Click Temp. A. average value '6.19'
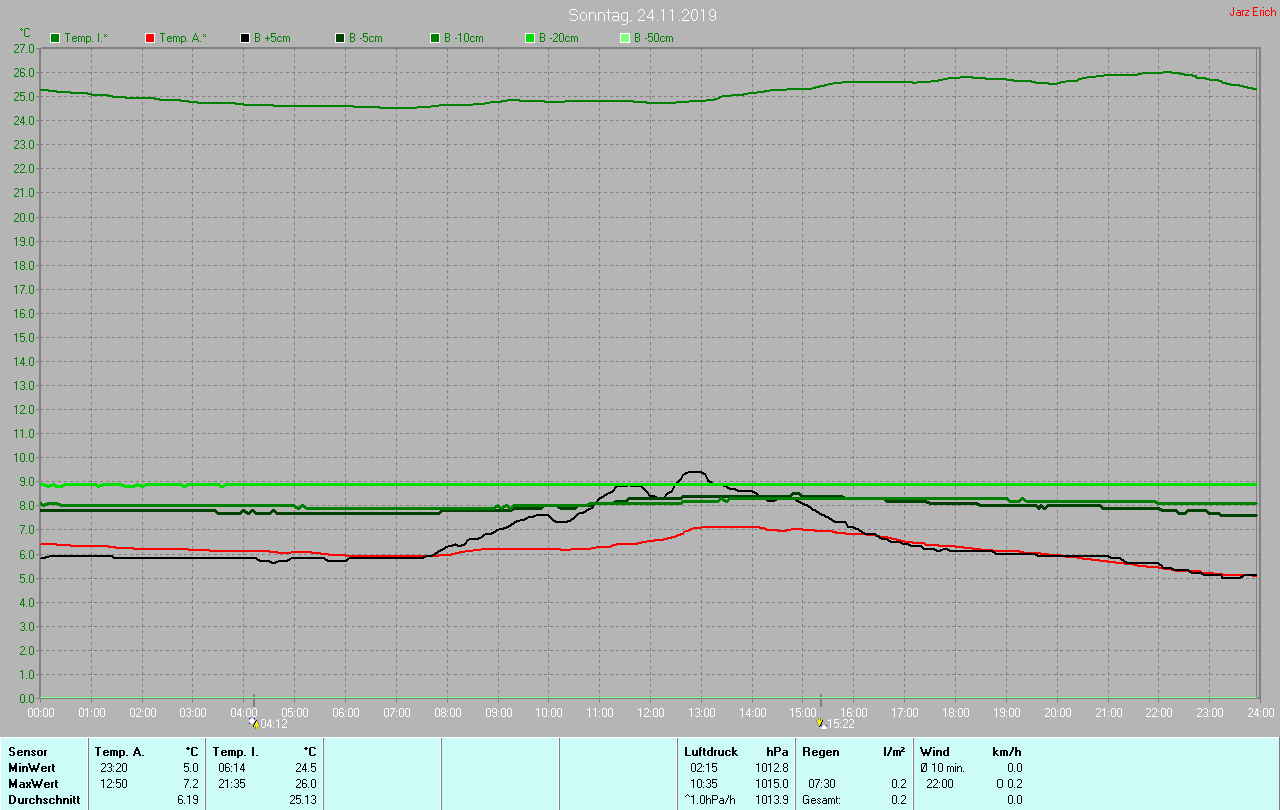This screenshot has width=1280, height=810. [188, 799]
